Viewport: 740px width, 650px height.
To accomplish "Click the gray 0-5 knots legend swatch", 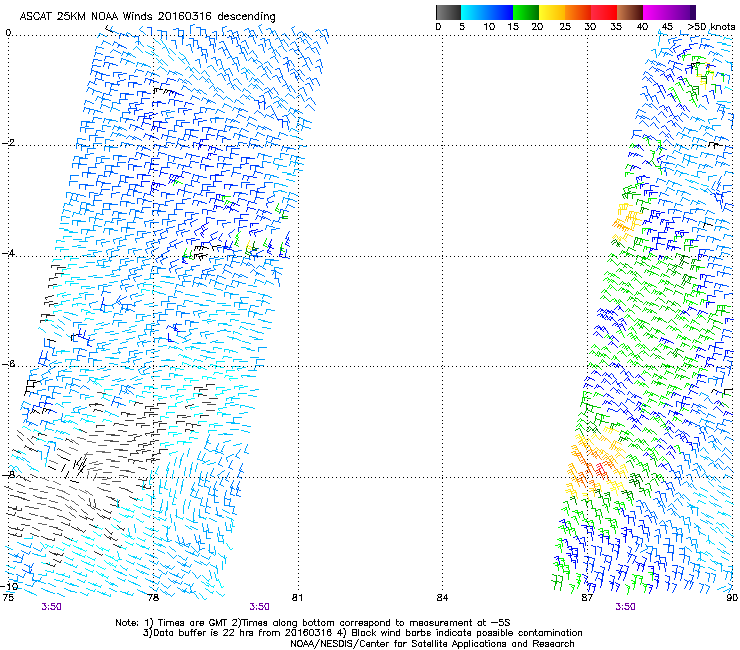I will pyautogui.click(x=449, y=12).
